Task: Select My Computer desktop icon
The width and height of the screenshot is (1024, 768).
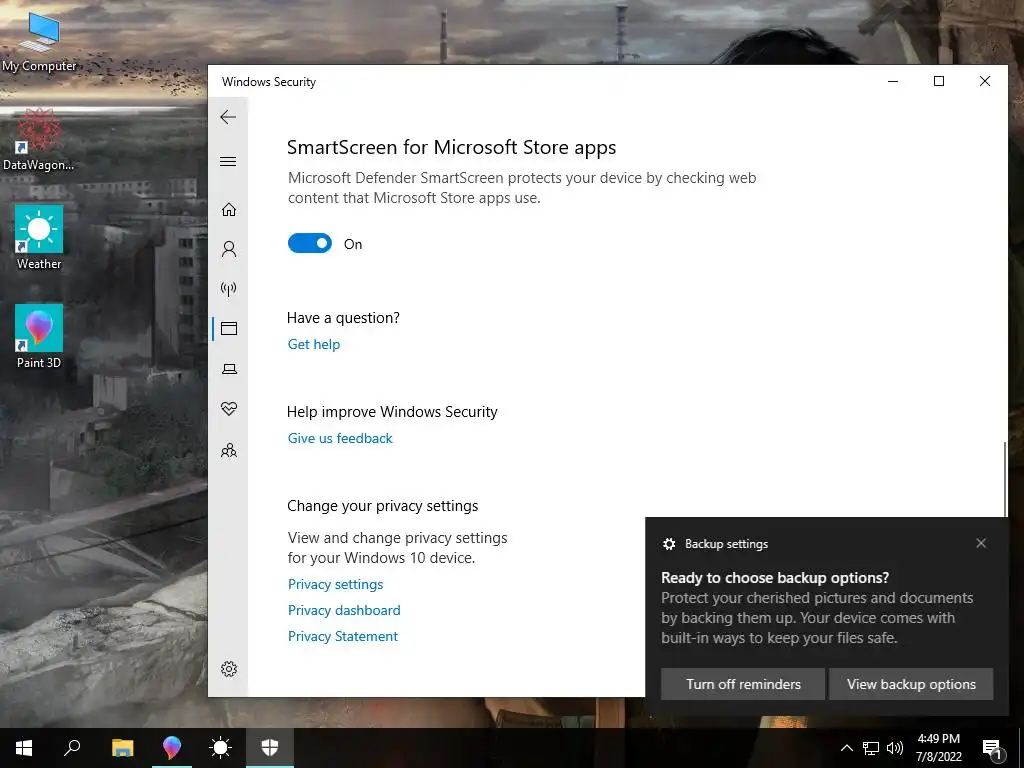Action: [39, 40]
